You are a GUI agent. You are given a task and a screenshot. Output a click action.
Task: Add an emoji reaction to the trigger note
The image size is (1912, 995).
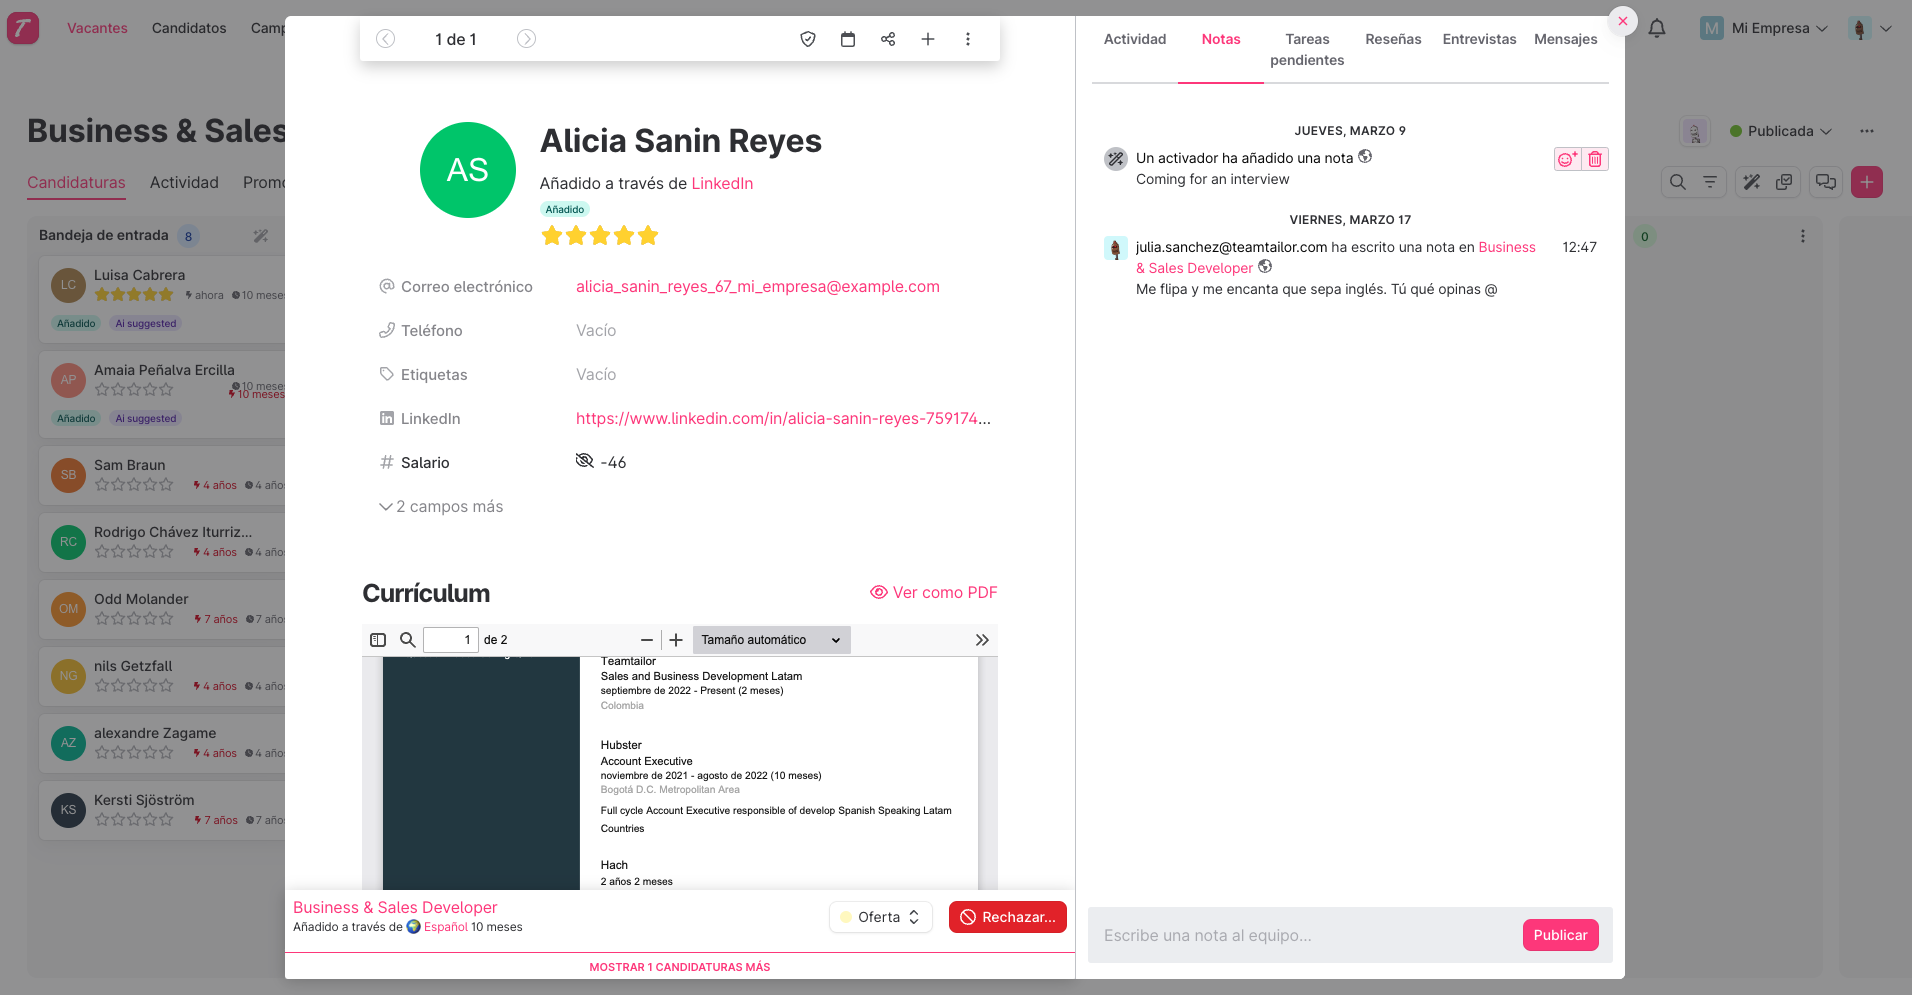[1566, 159]
